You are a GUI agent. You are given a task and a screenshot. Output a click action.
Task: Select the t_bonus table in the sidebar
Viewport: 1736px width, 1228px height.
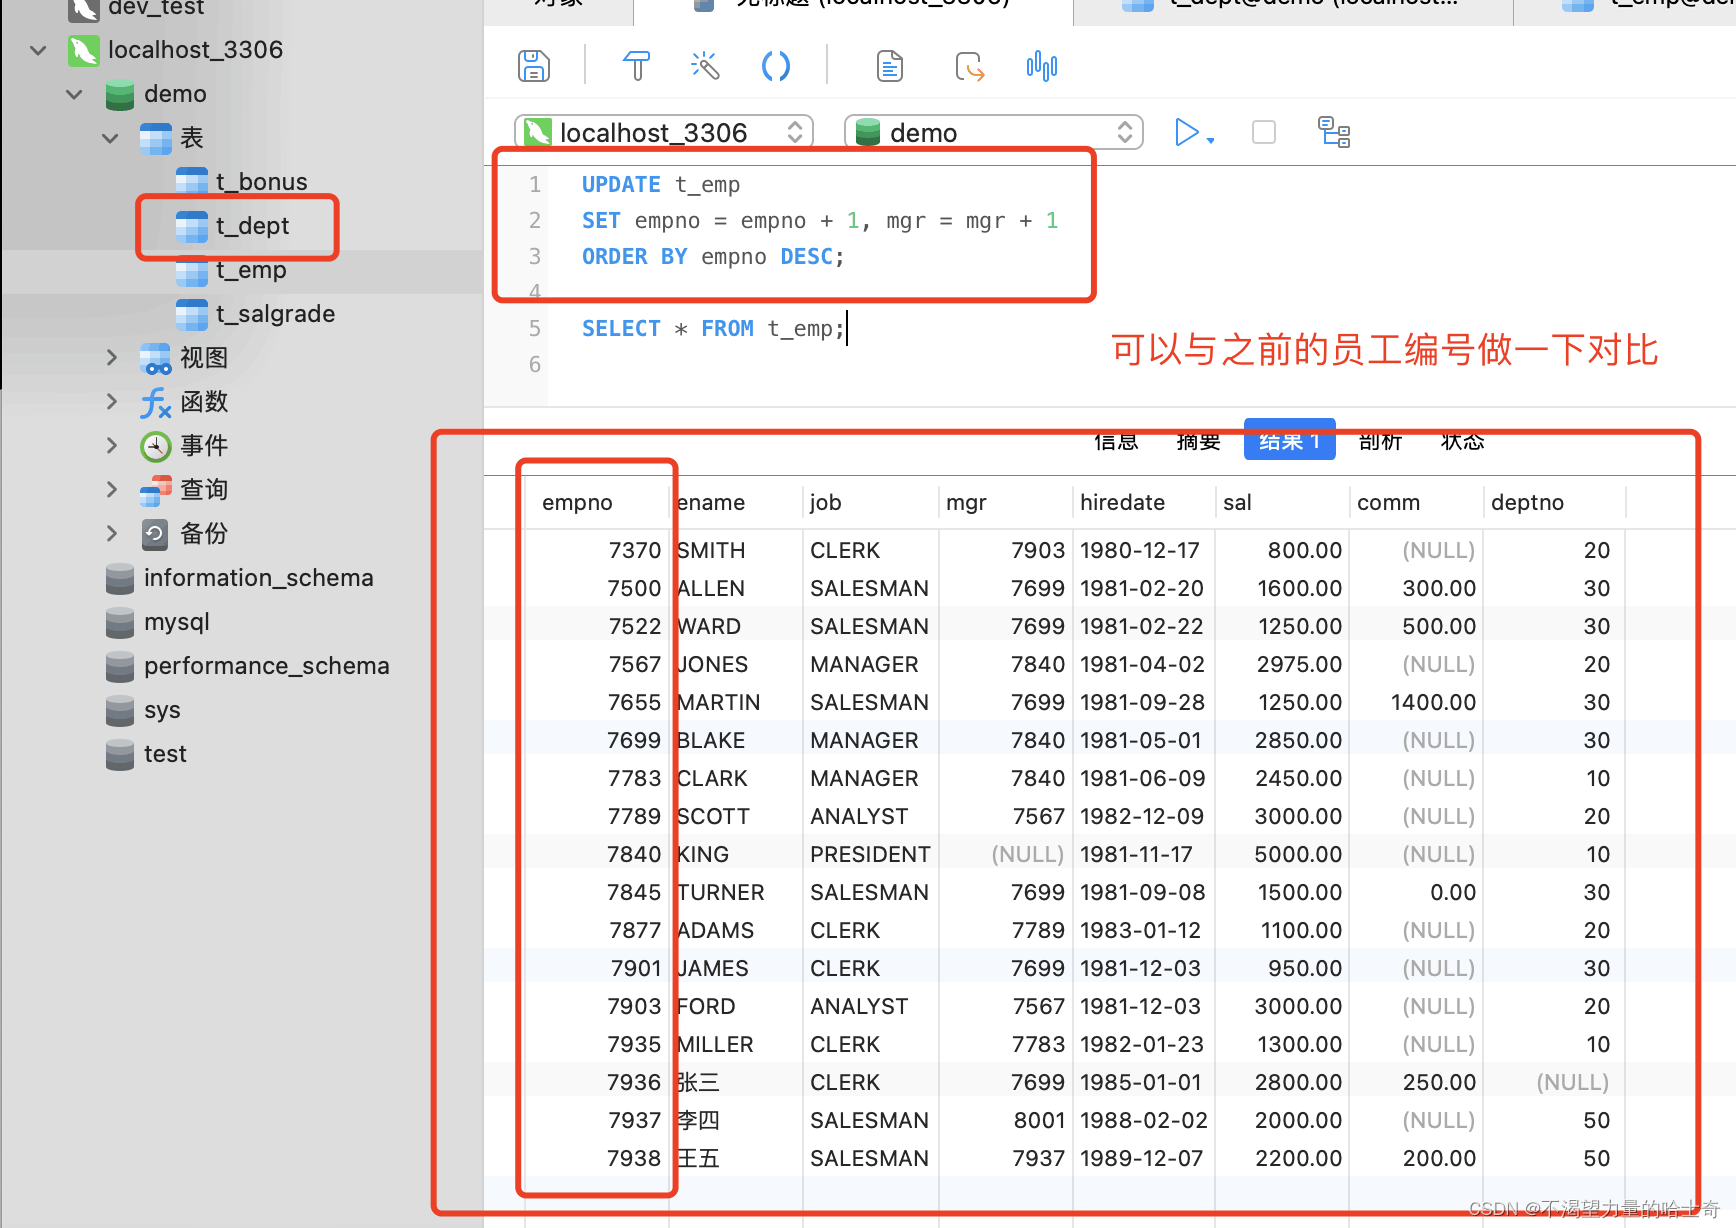[262, 181]
